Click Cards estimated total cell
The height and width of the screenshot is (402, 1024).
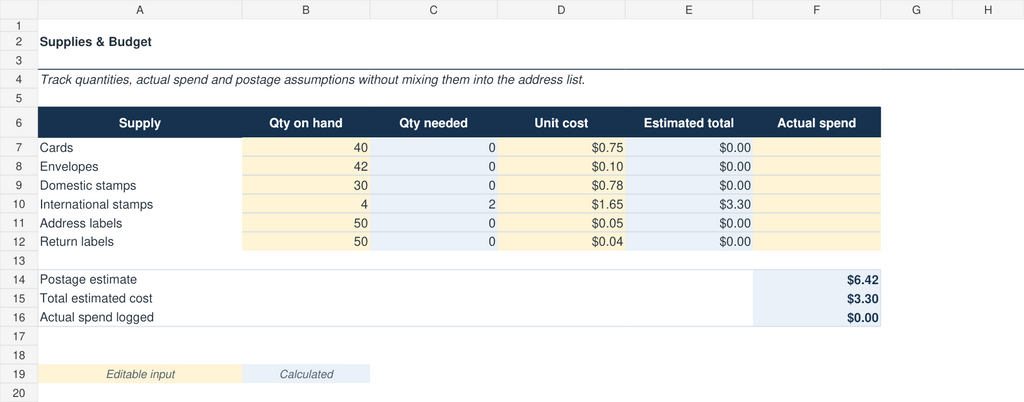[x=689, y=147]
